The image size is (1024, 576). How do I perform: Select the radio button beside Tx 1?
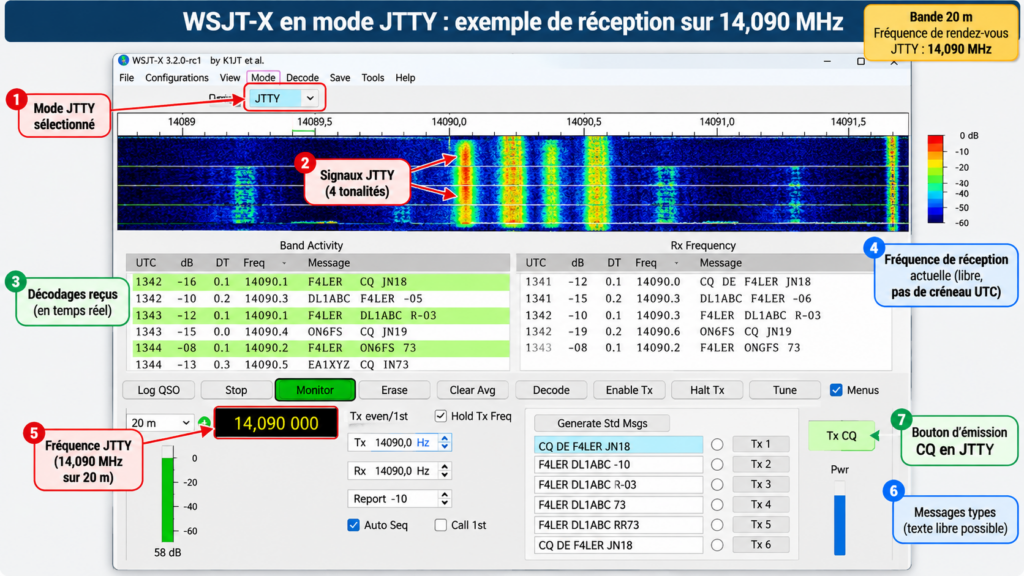tap(717, 445)
